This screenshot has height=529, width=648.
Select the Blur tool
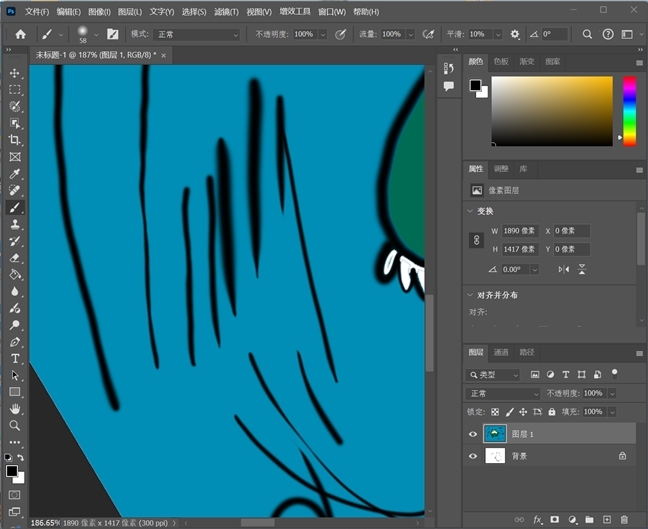(x=15, y=291)
